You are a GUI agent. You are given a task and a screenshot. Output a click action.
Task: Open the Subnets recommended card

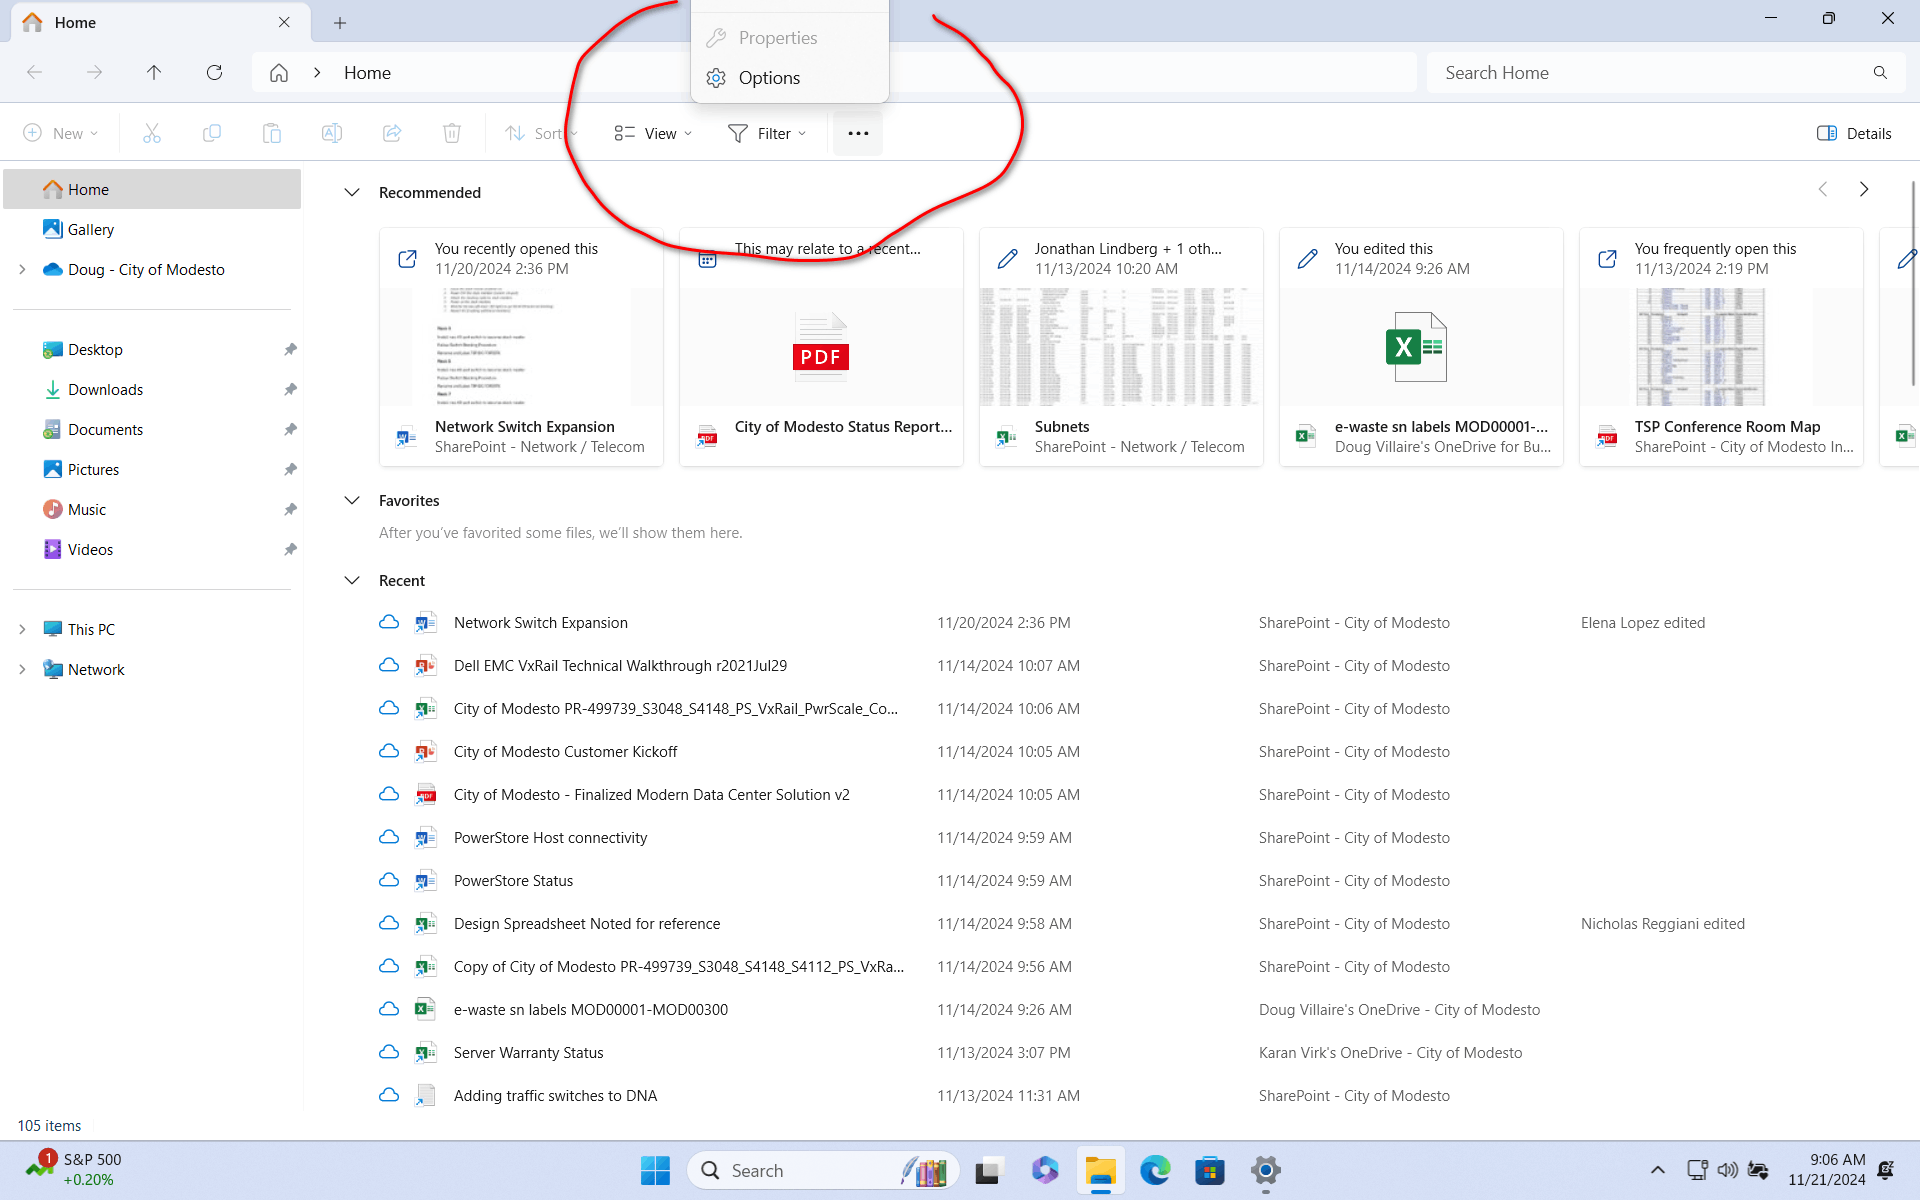(1121, 347)
